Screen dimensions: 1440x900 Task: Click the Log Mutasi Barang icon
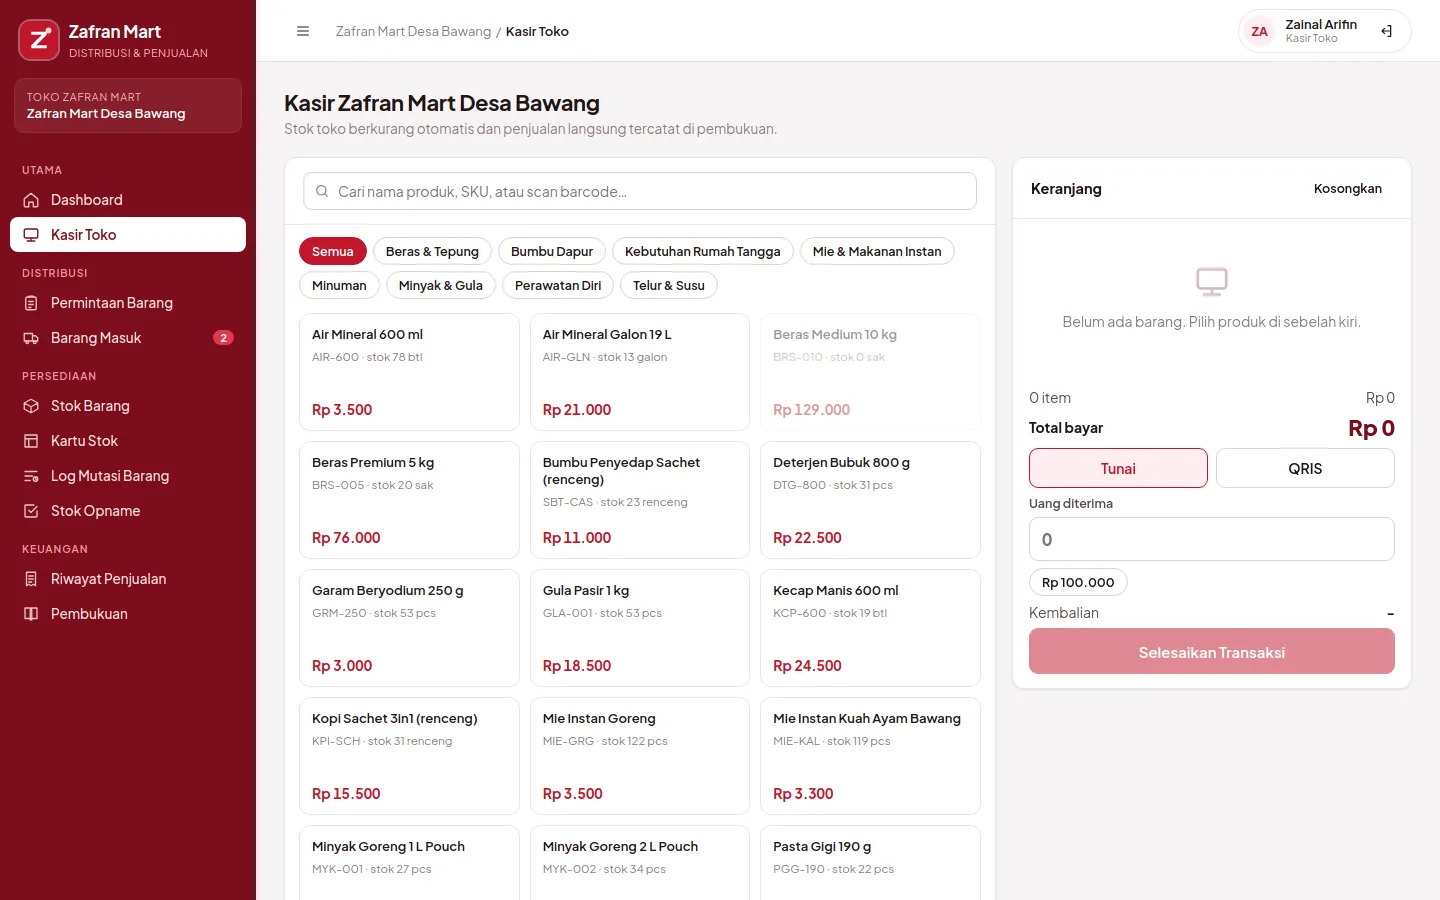[x=31, y=476]
